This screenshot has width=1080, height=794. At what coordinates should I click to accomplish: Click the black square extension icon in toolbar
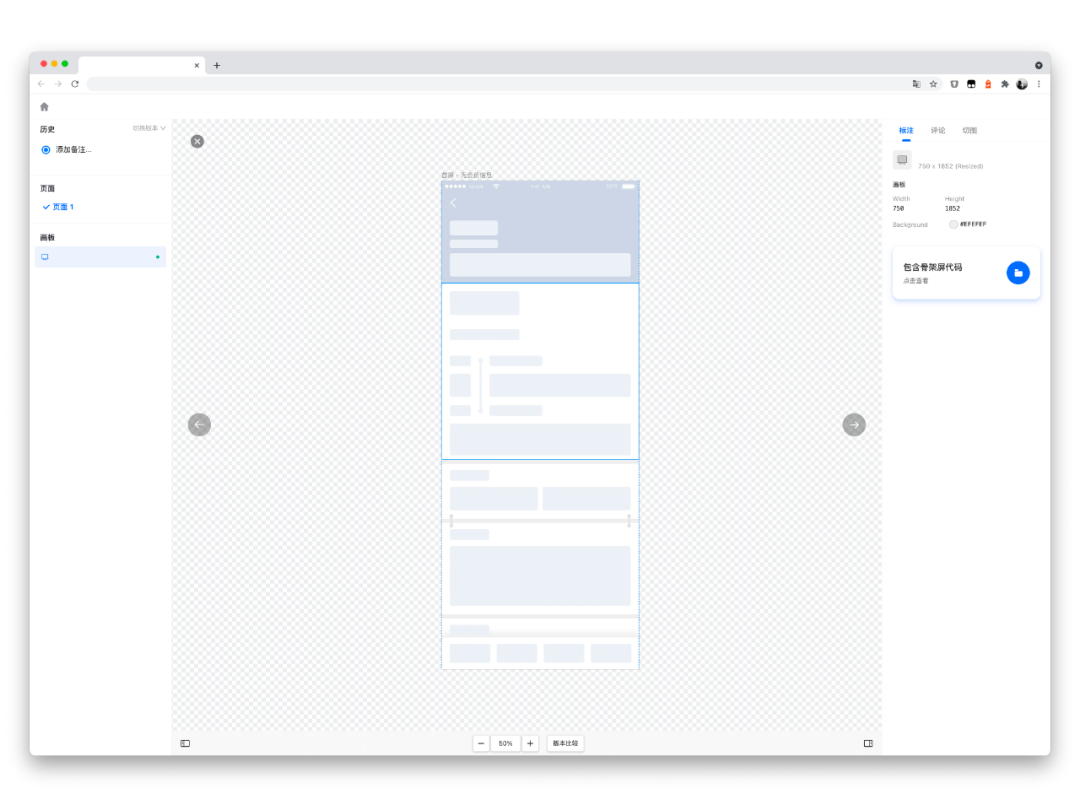tap(971, 84)
